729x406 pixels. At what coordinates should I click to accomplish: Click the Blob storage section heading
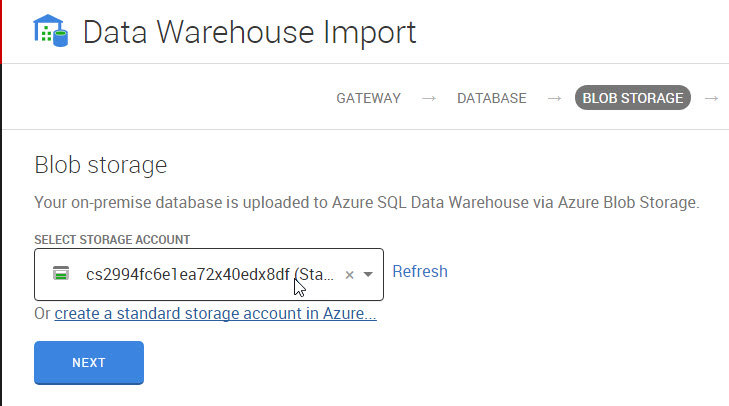pos(100,164)
